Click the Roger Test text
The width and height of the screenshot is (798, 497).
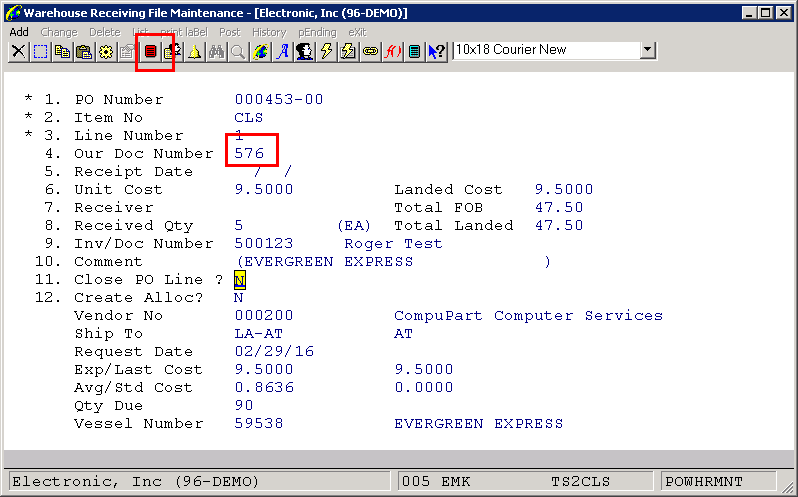pos(393,244)
